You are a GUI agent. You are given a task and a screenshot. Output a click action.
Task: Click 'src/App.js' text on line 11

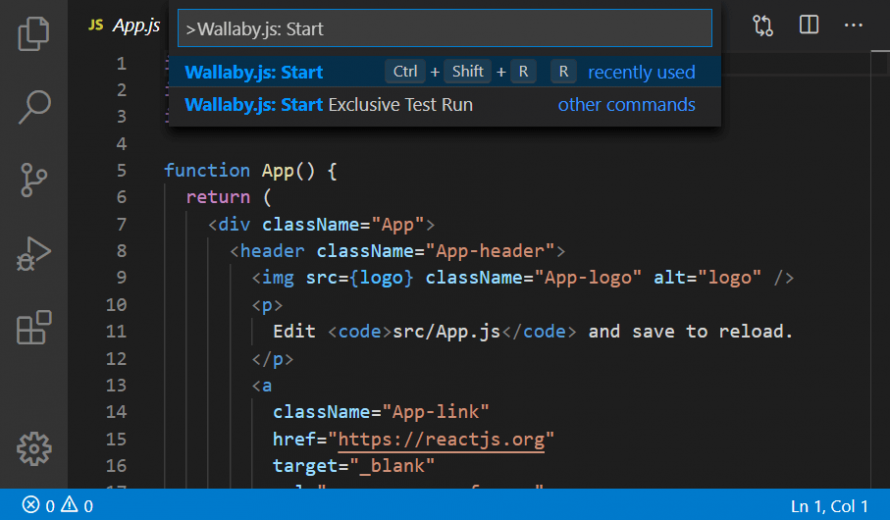(x=446, y=332)
